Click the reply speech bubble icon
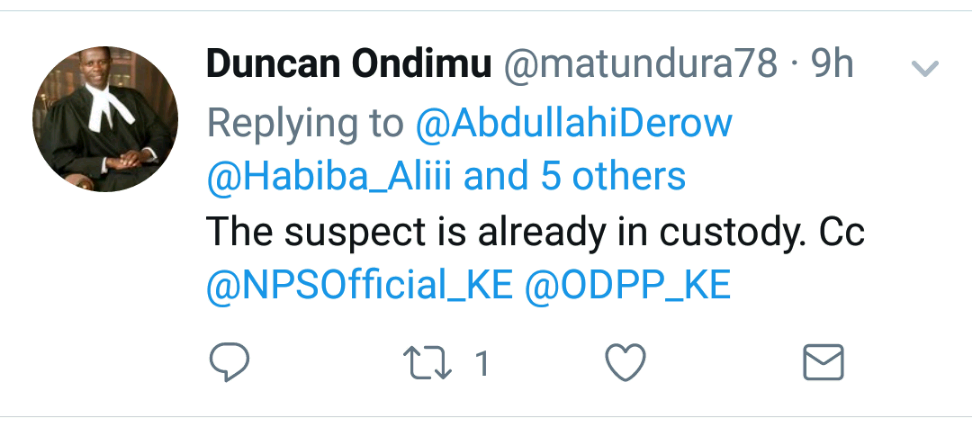The width and height of the screenshot is (972, 424). coord(229,362)
